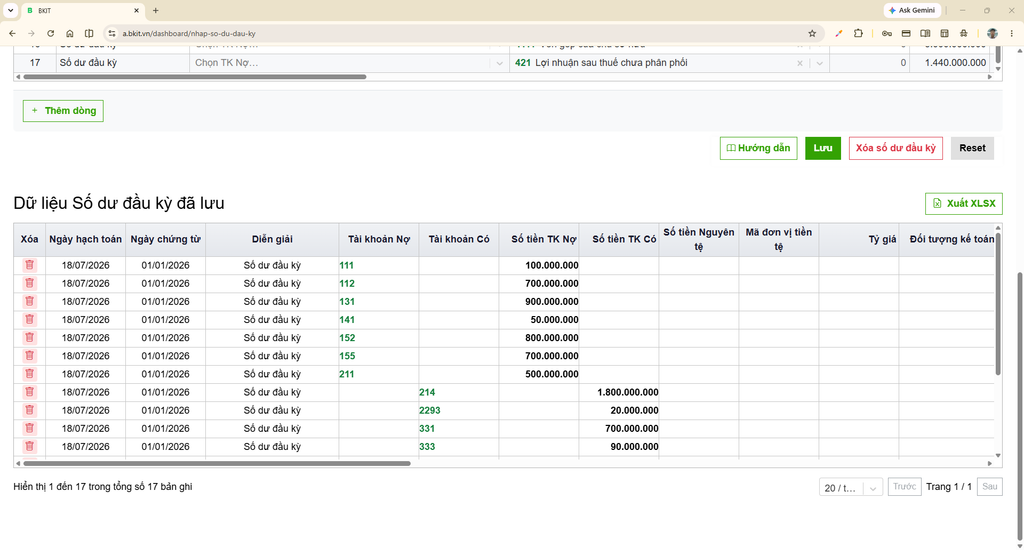Viewport: 1024px width, 550px height.
Task: Export data with Xuất XLSX
Action: tap(964, 203)
